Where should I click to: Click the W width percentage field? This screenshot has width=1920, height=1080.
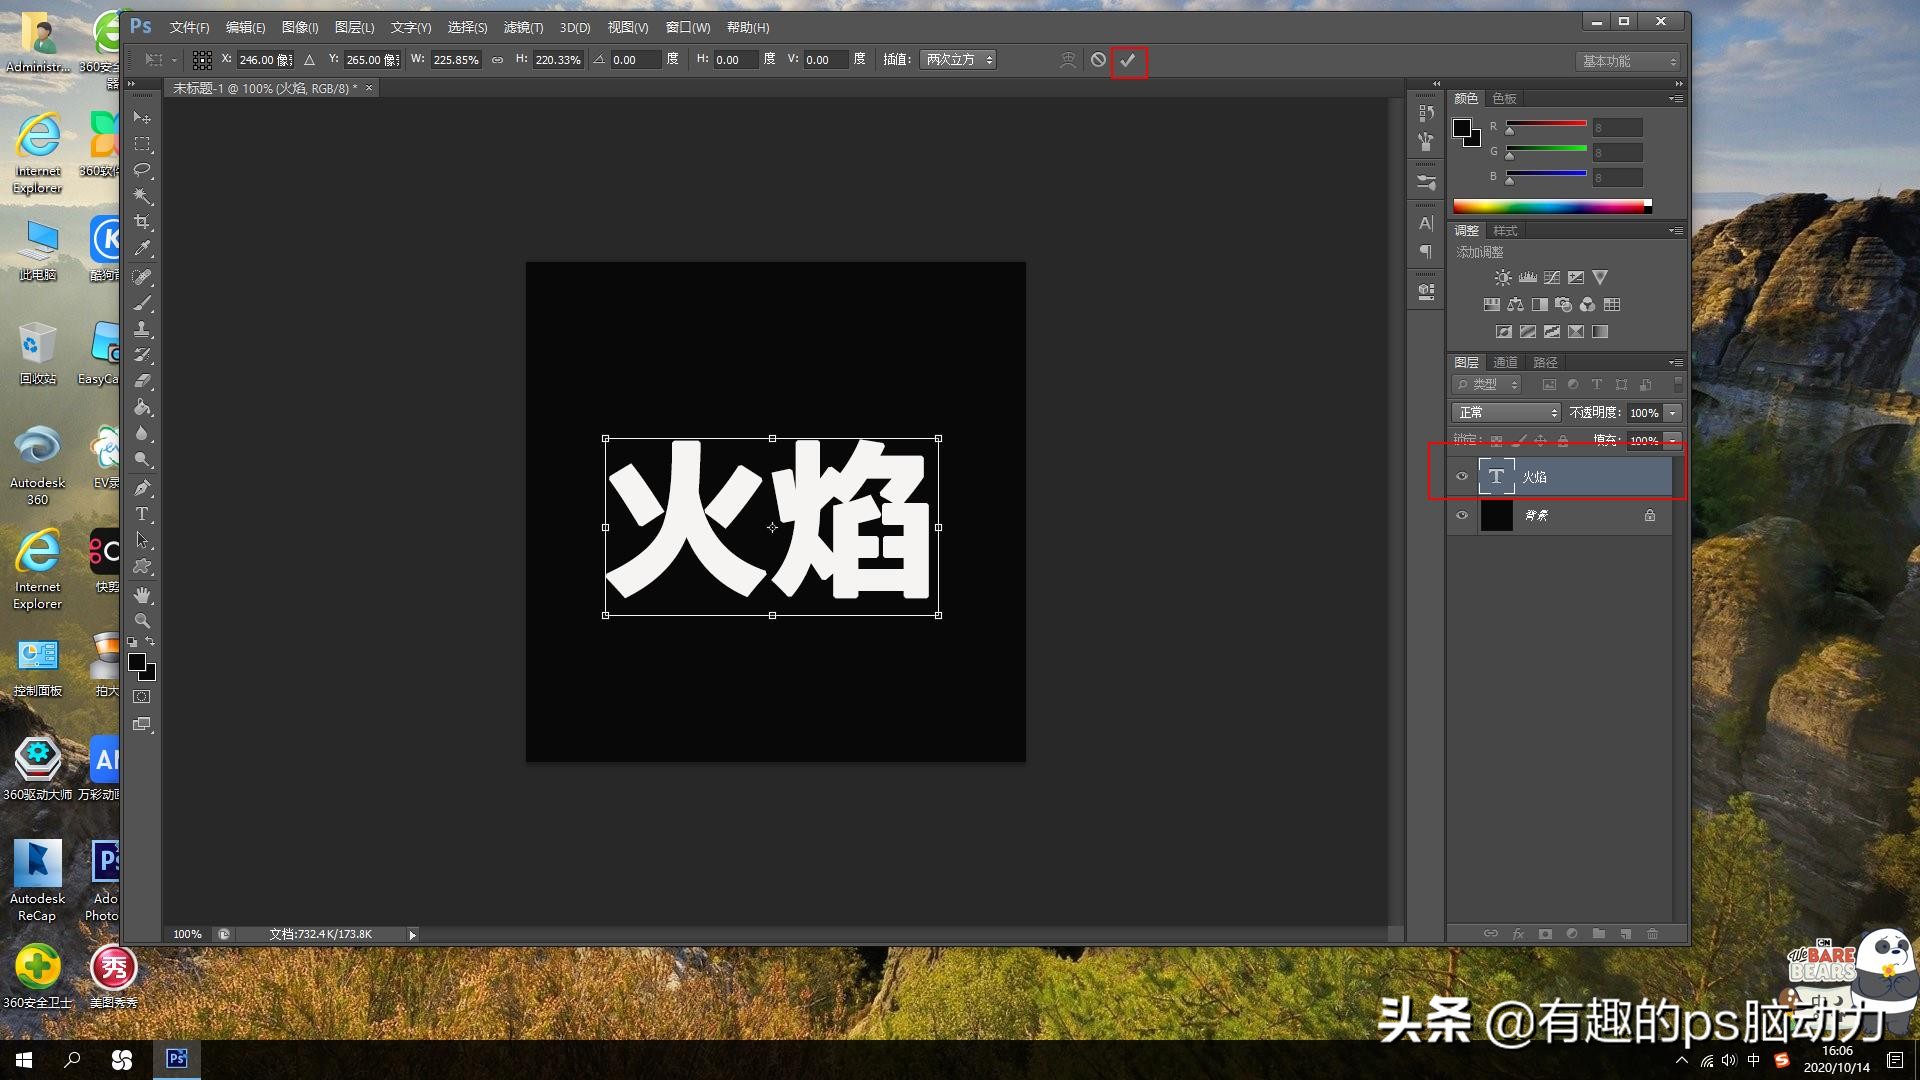455,60
